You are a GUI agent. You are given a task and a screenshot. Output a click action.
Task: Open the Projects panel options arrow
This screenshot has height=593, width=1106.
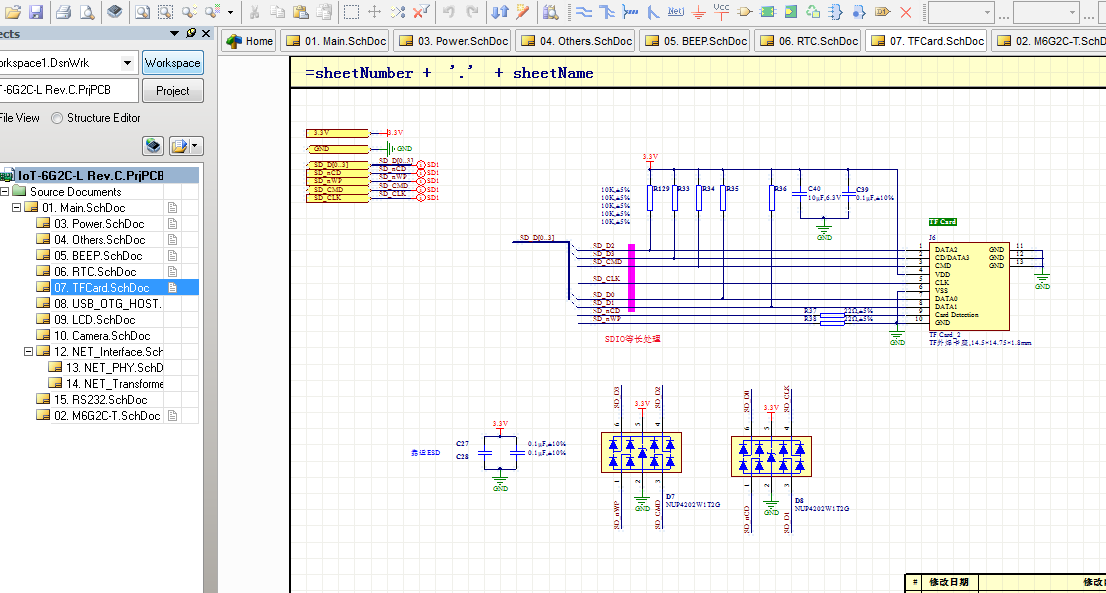point(174,33)
